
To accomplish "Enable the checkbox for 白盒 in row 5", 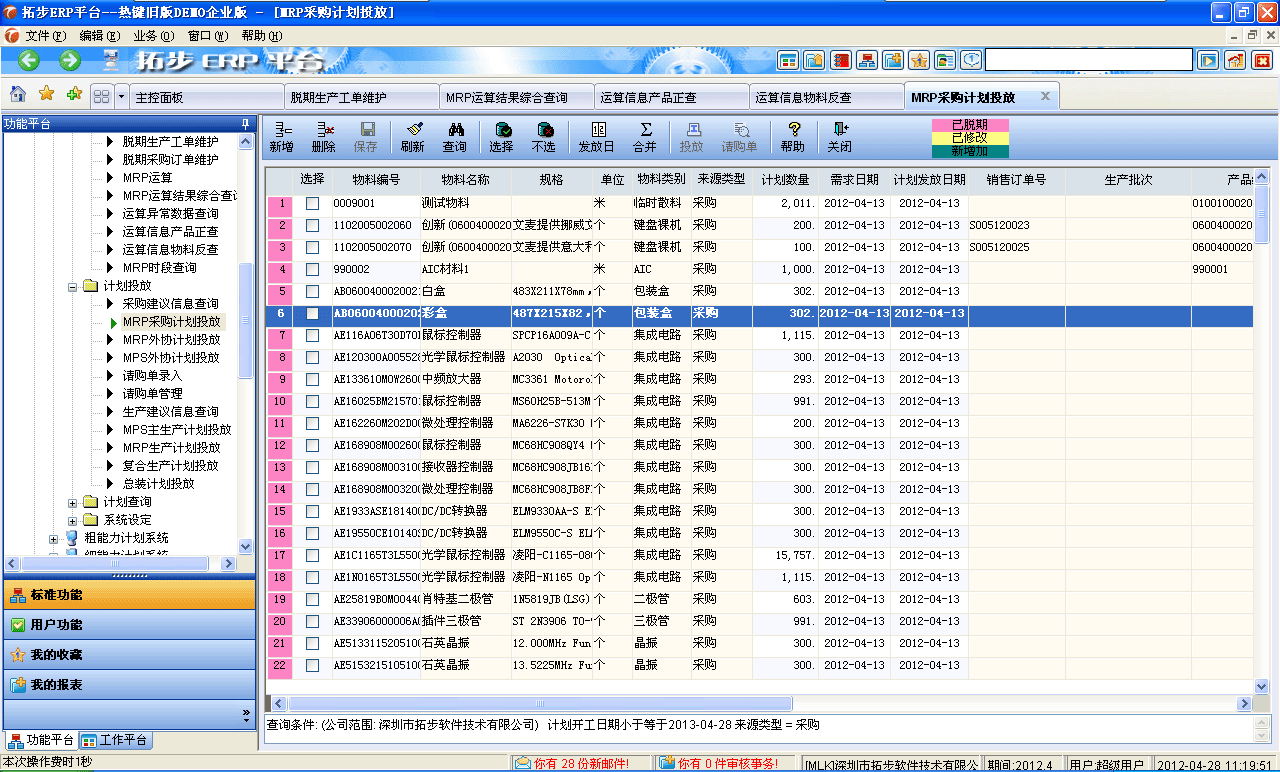I will tap(313, 292).
